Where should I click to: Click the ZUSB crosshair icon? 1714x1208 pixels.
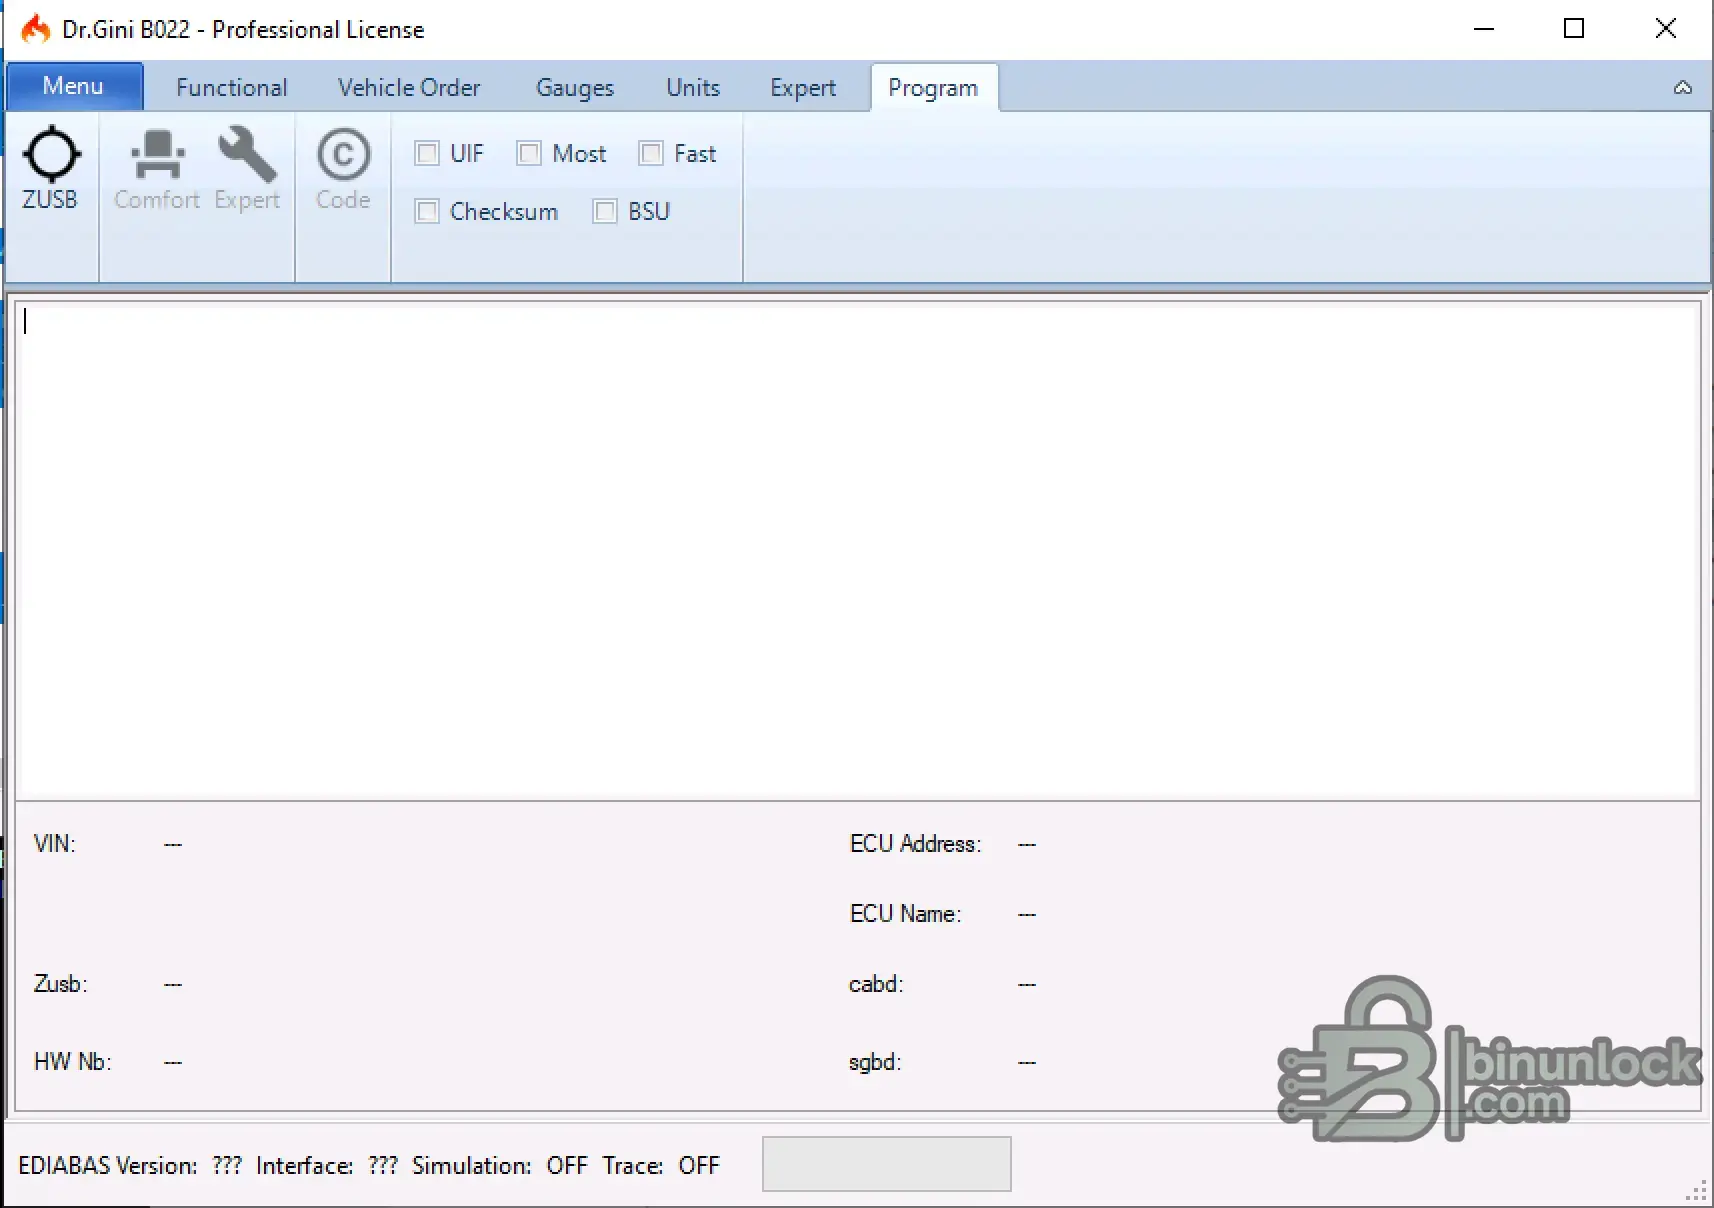tap(51, 155)
